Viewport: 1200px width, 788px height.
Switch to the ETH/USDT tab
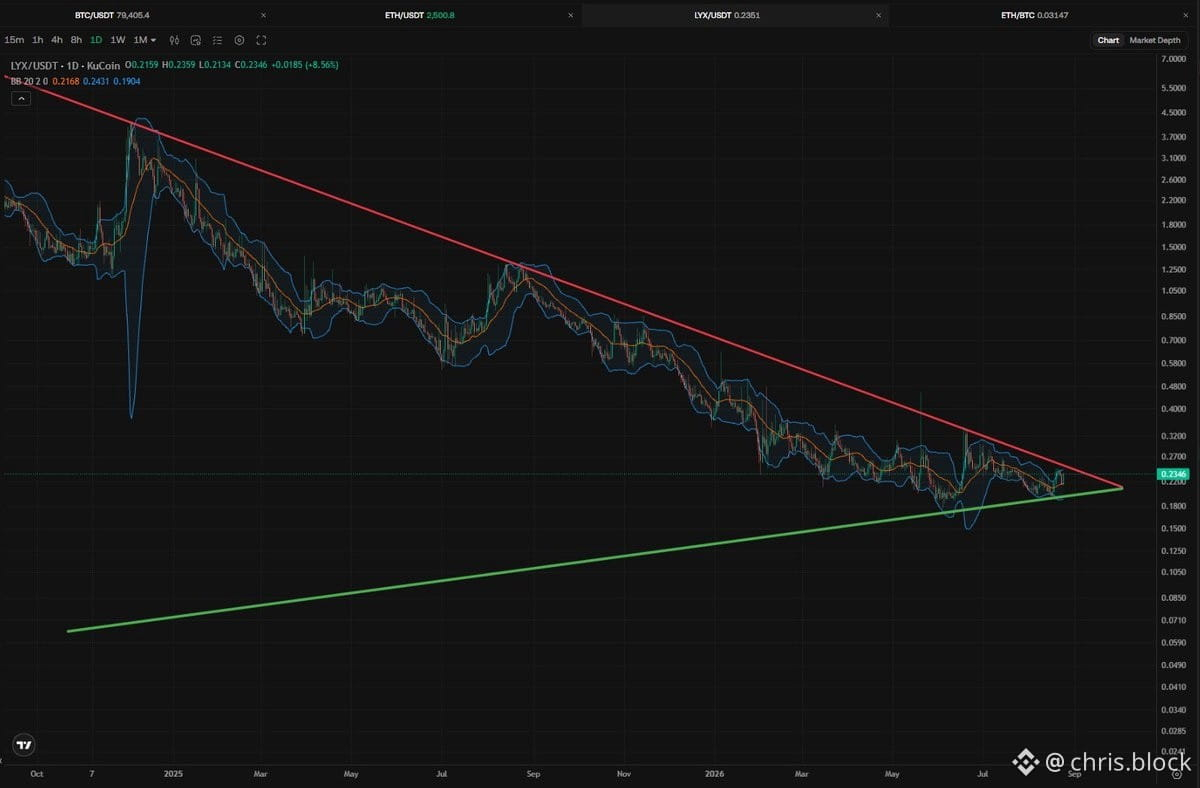pos(420,15)
